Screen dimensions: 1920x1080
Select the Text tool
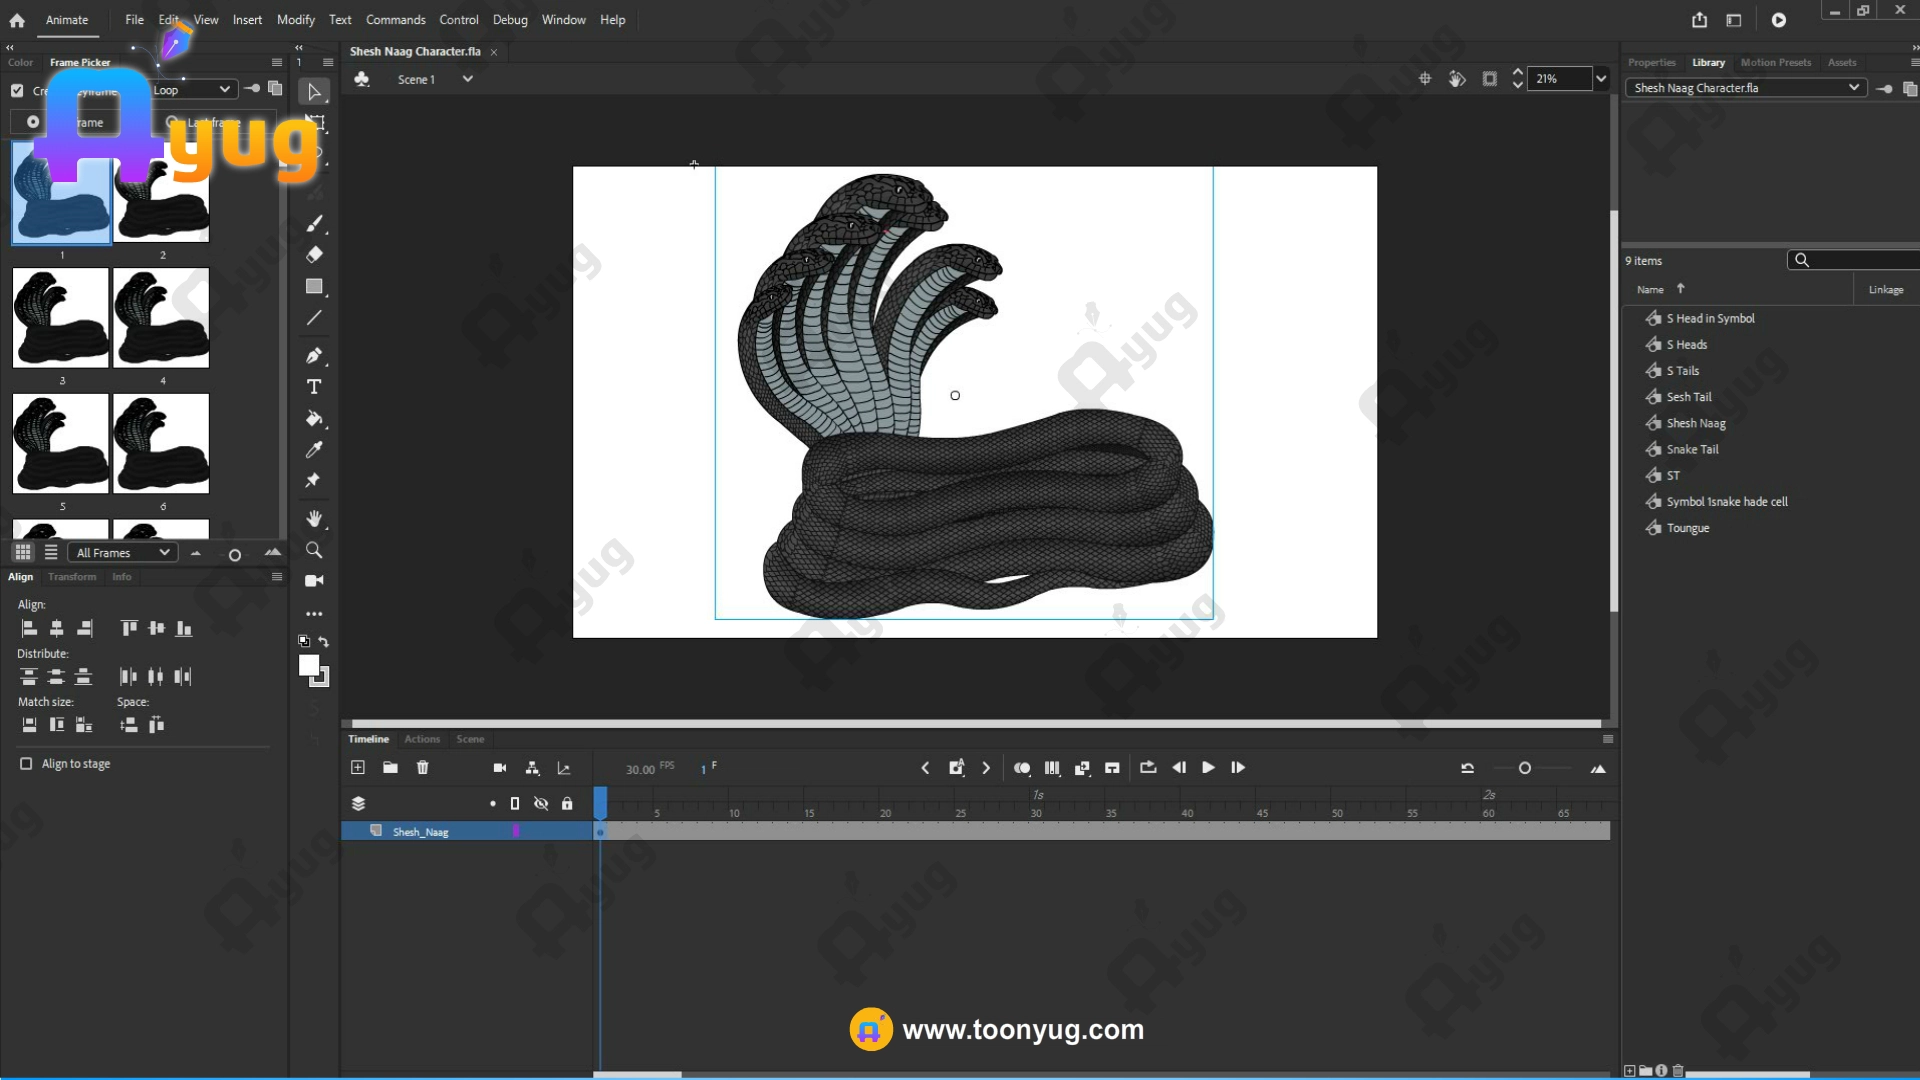pyautogui.click(x=314, y=387)
